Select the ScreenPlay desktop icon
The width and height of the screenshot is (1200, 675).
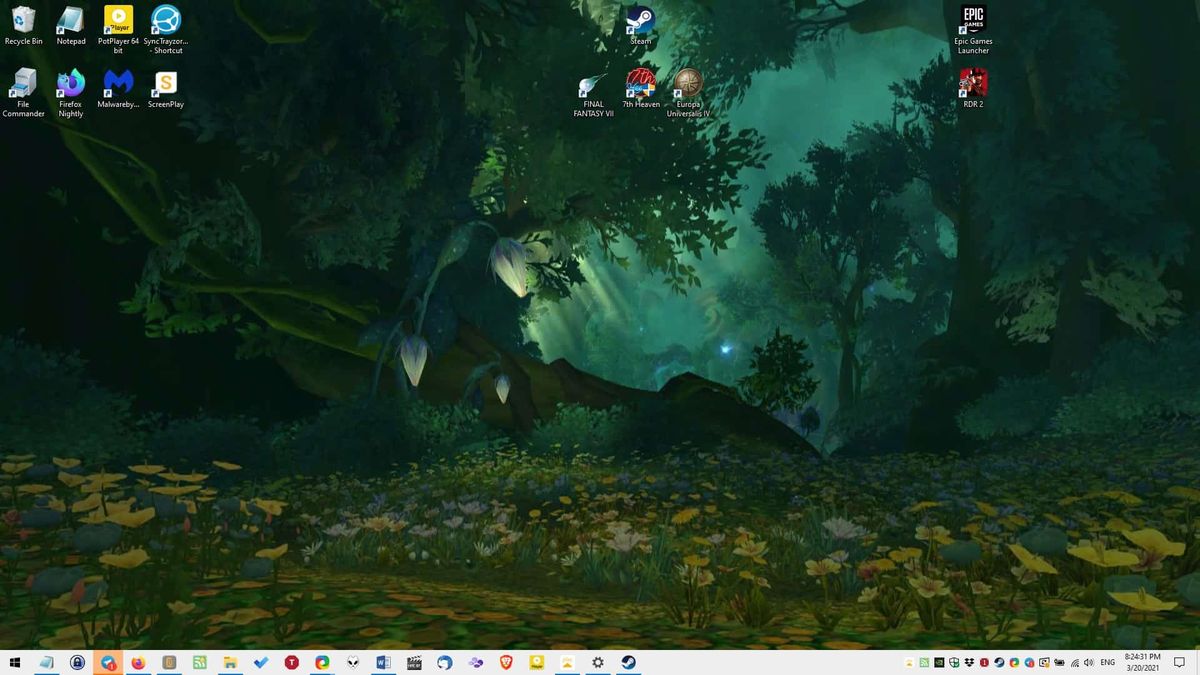click(x=166, y=89)
